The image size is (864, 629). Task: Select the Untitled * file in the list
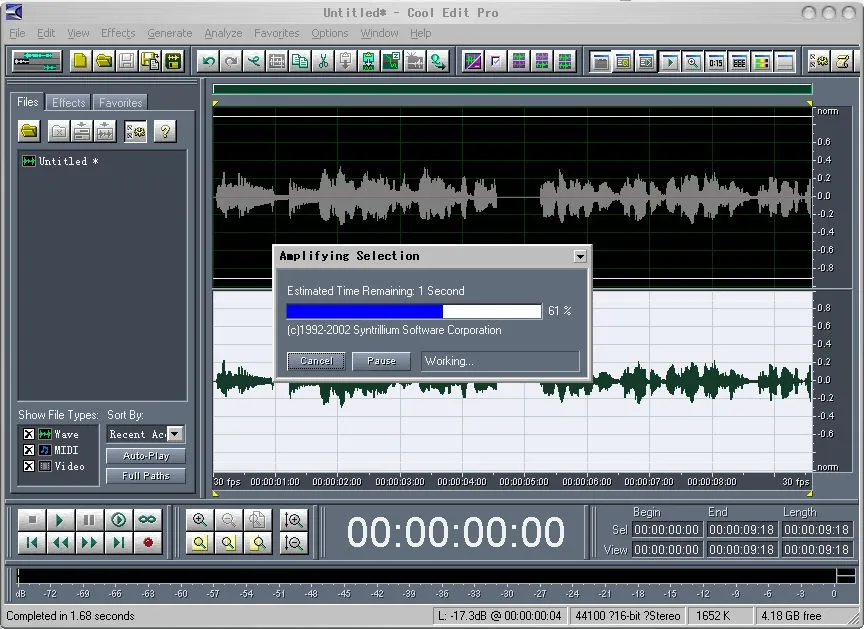coord(61,161)
